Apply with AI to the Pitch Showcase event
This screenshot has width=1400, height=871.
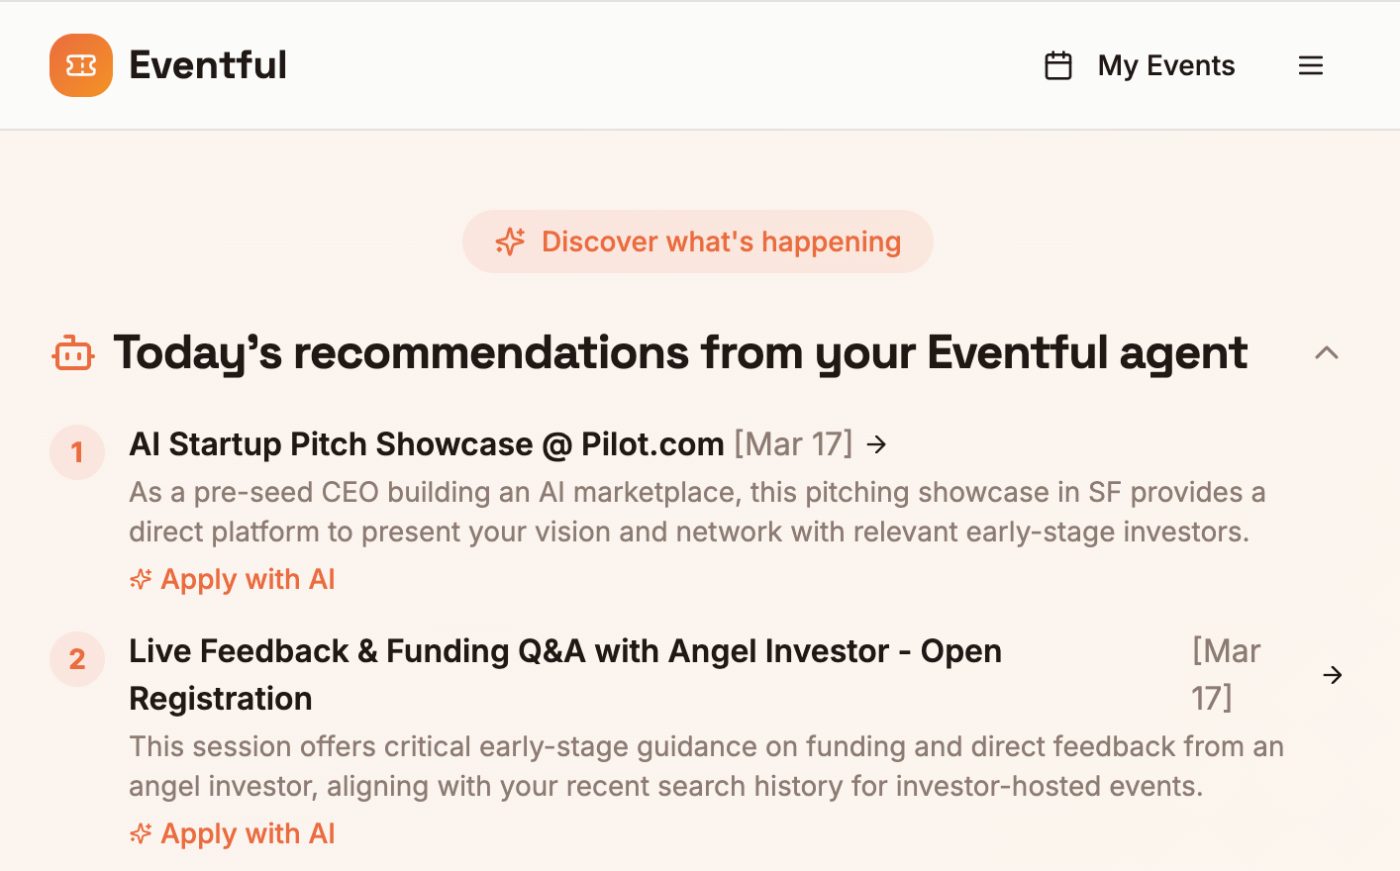coord(247,580)
